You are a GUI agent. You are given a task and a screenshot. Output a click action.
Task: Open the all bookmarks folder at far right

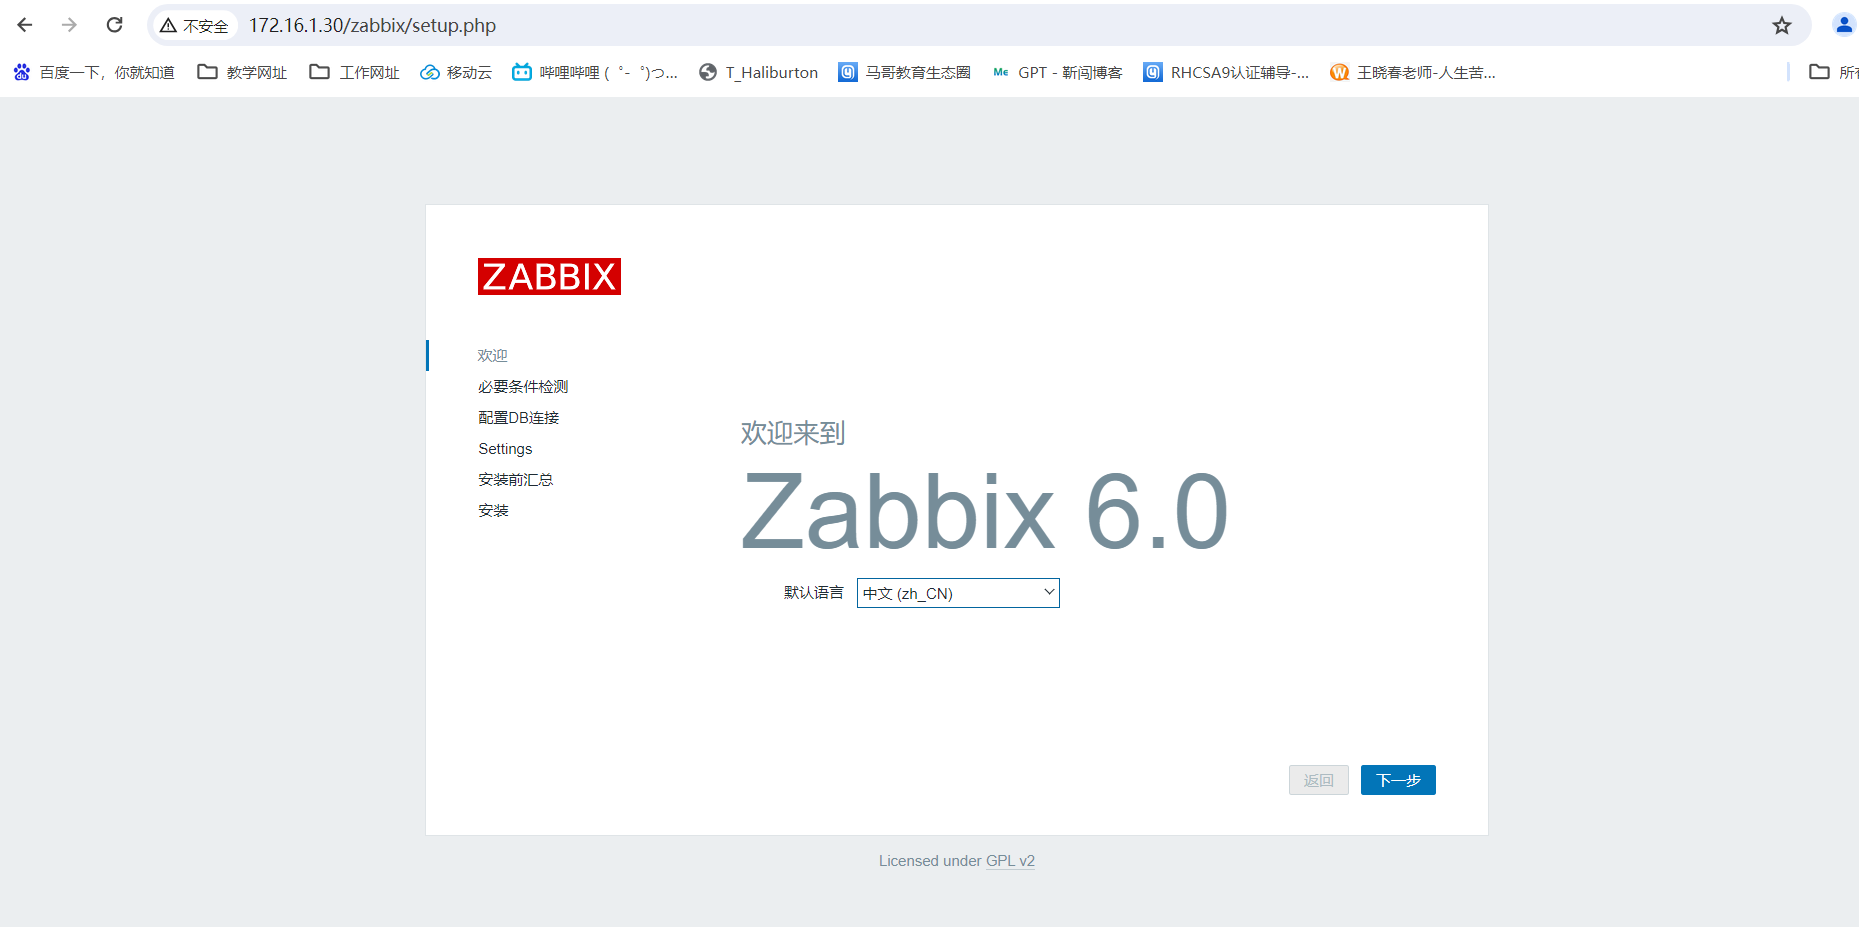click(1834, 72)
